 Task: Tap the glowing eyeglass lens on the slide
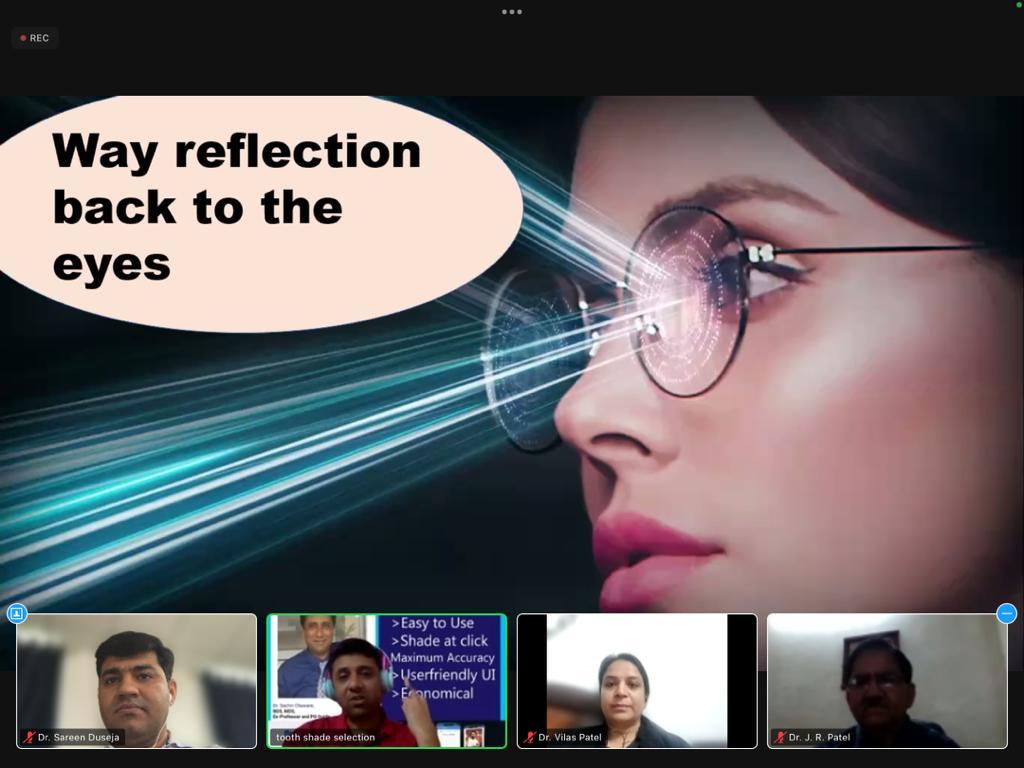point(687,300)
